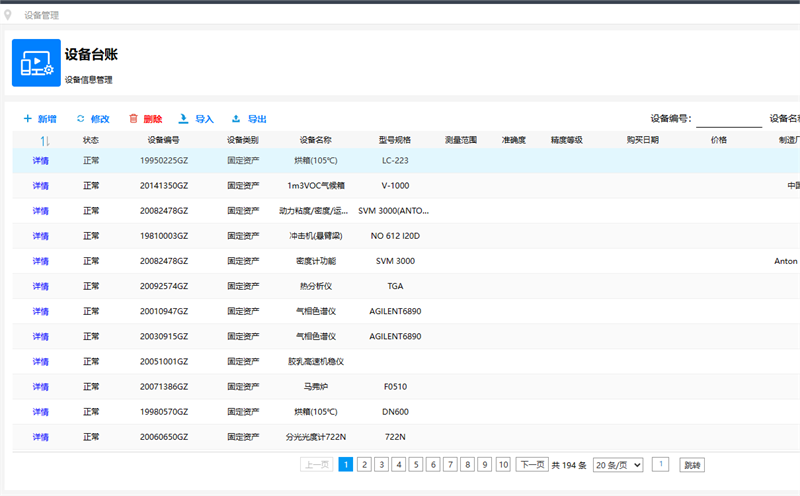Click the location pin icon in breadcrumb
Screen dimensions: 800x496
tap(9, 15)
